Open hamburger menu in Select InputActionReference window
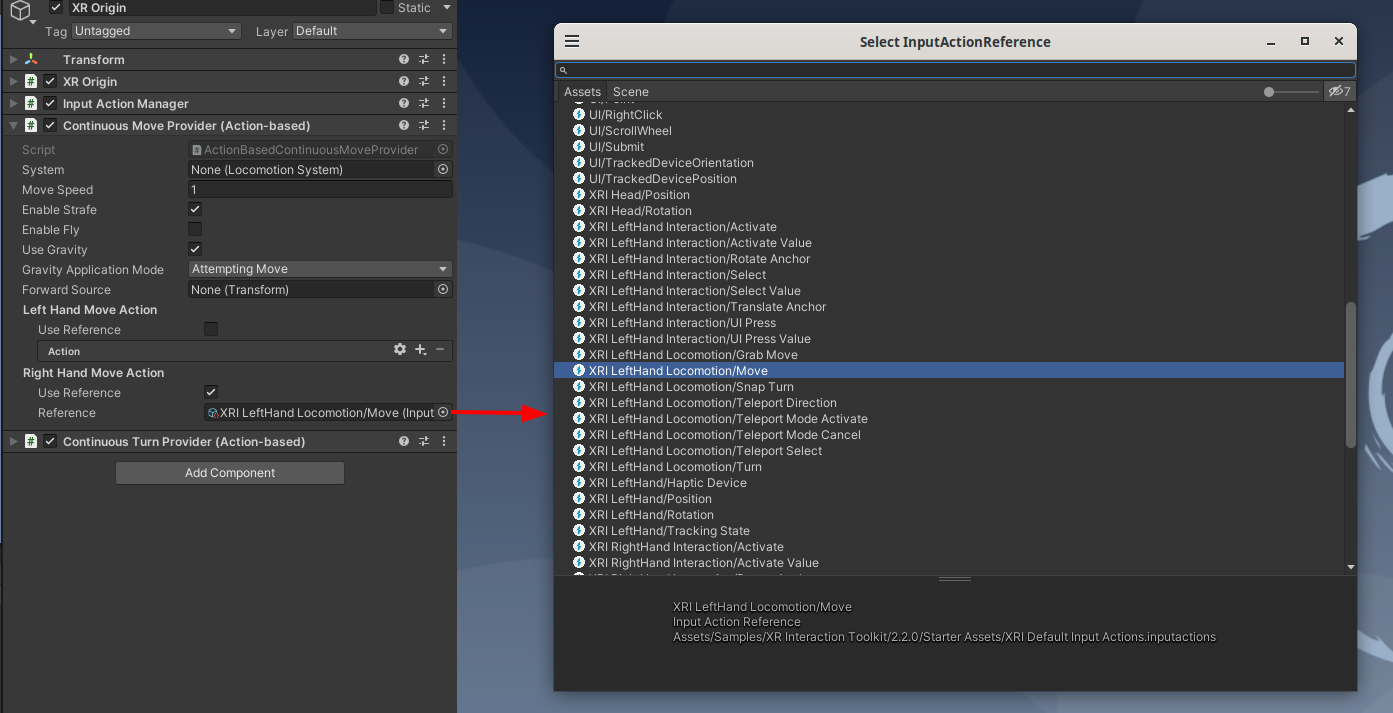 coord(572,42)
